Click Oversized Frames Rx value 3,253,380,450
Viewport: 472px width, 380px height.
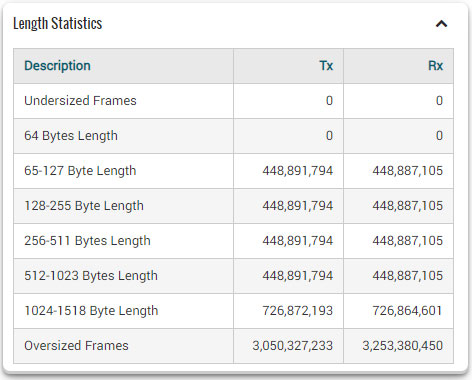pyautogui.click(x=403, y=346)
